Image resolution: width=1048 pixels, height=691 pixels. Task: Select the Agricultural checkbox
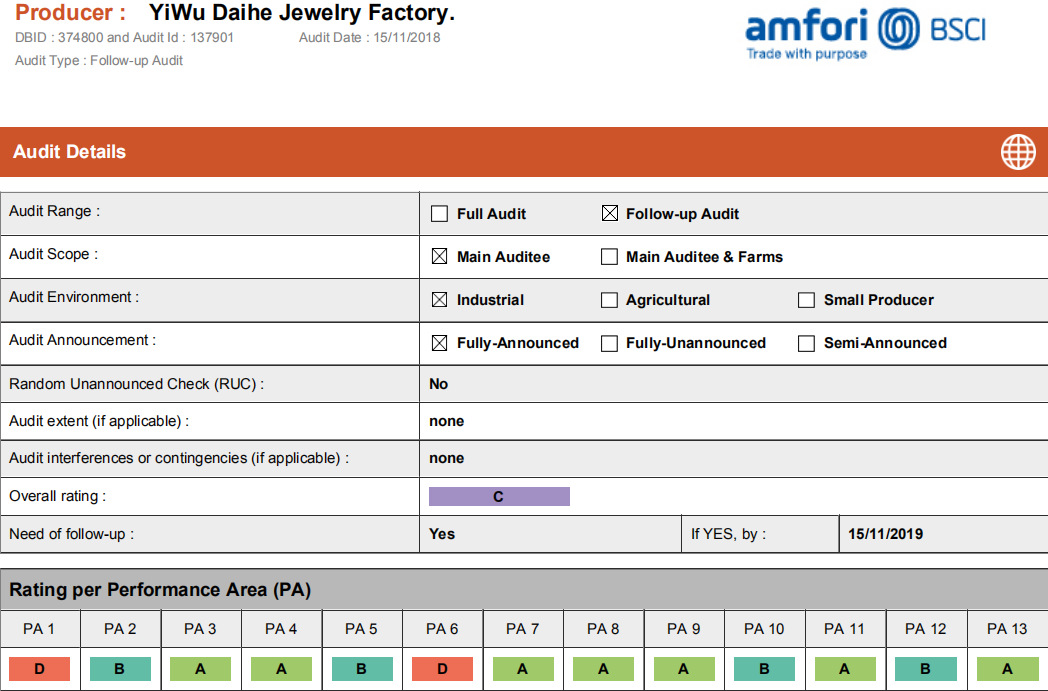(x=610, y=300)
